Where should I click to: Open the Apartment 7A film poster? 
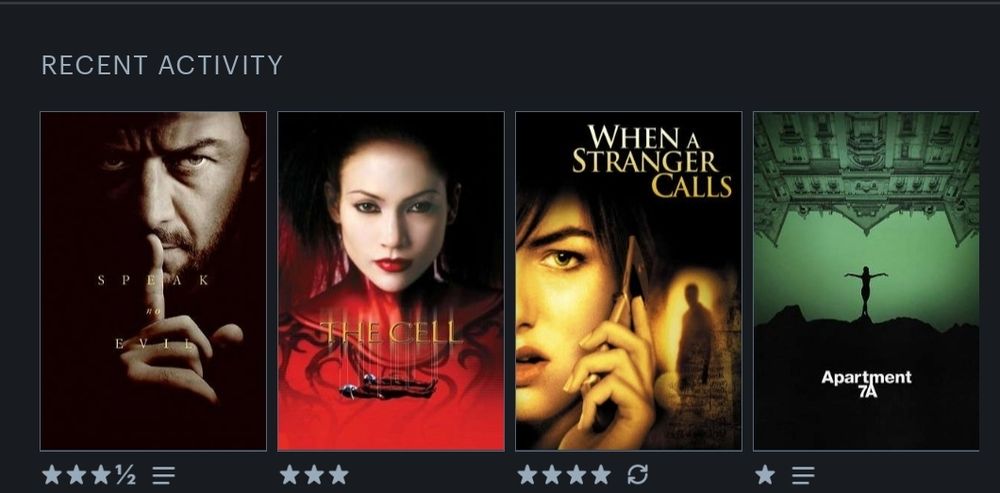pyautogui.click(x=866, y=281)
